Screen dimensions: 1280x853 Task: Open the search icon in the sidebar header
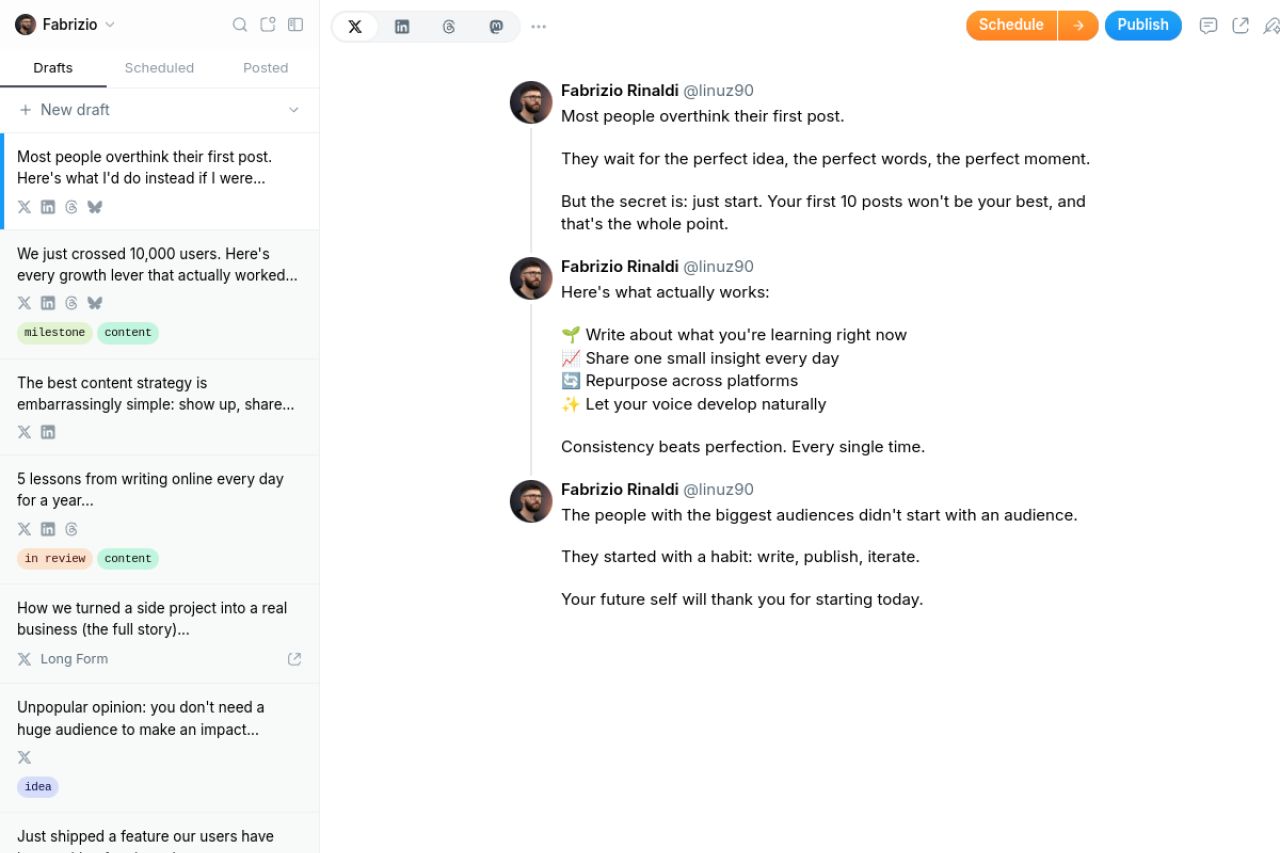pos(240,25)
